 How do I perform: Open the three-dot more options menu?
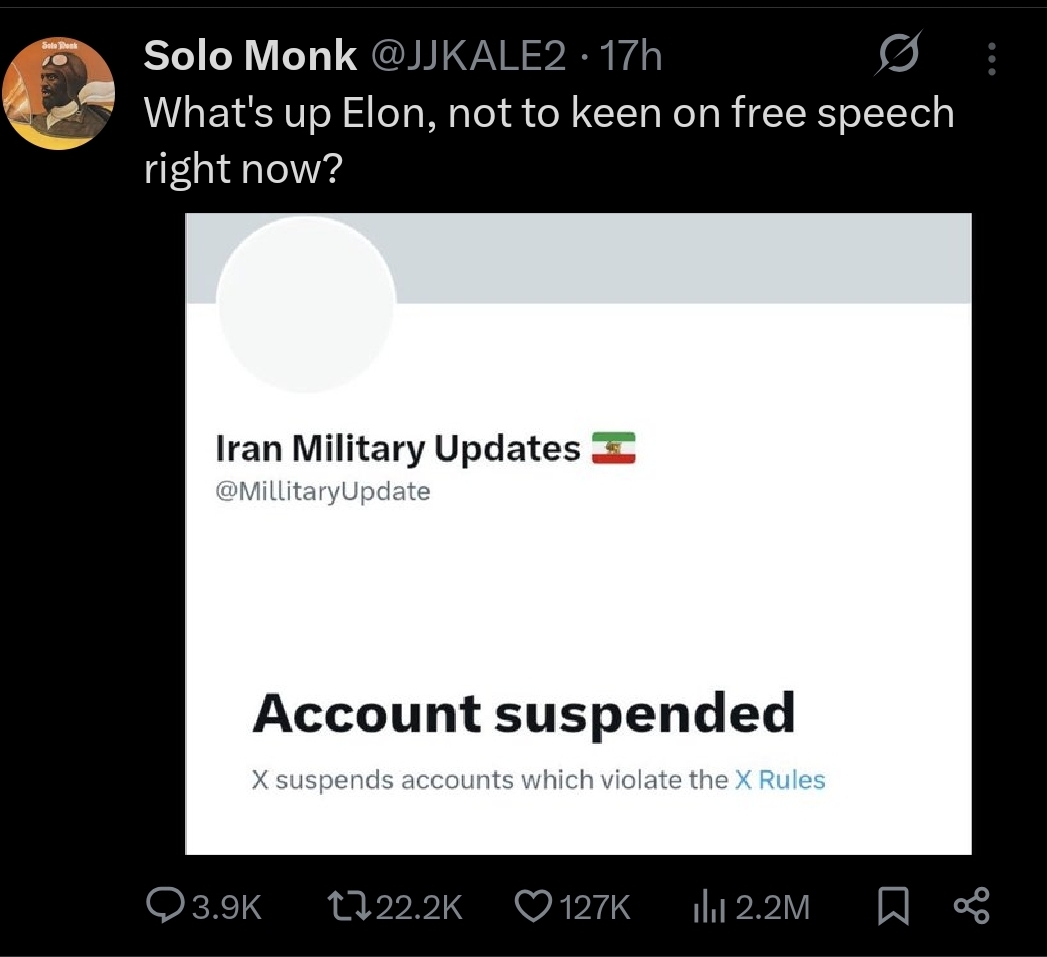[991, 60]
